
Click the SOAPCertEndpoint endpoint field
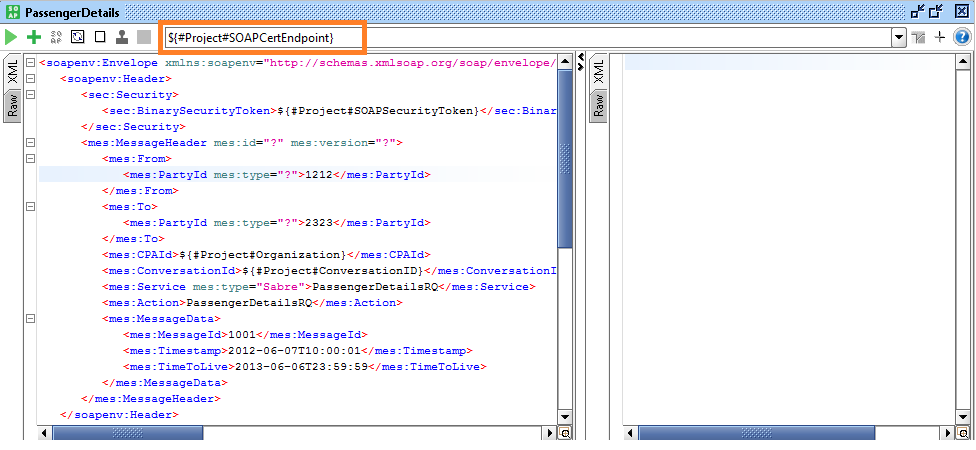[x=528, y=38]
